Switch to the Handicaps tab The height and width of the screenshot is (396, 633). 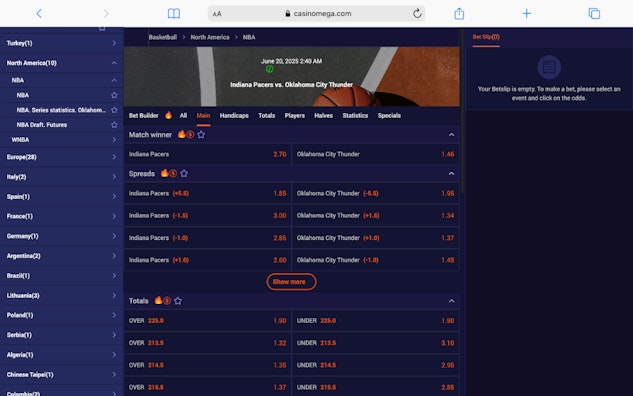coord(234,115)
